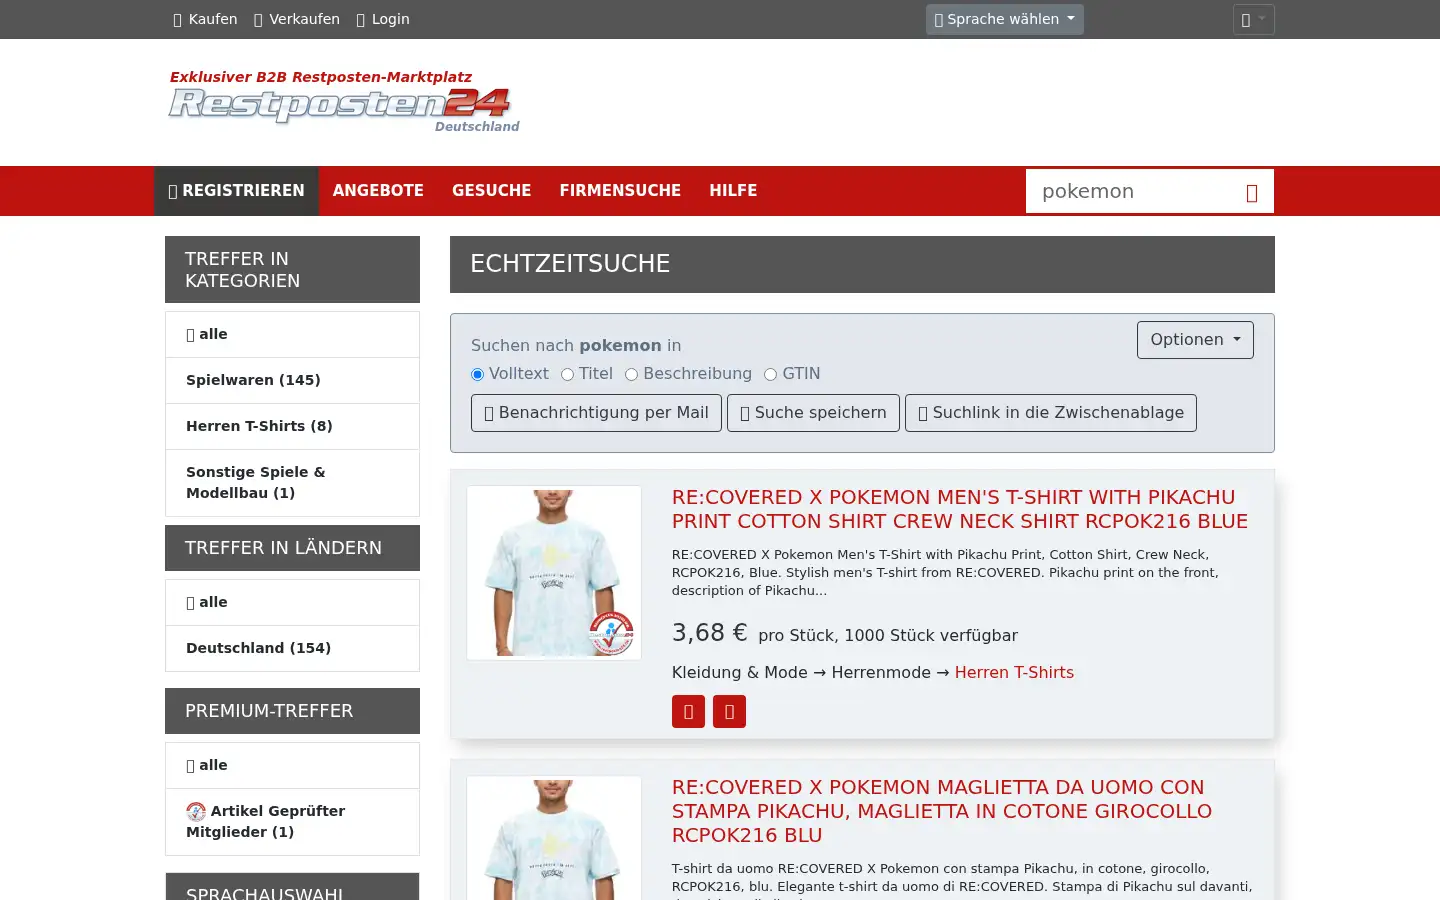
Task: Open the Login link
Action: (383, 19)
